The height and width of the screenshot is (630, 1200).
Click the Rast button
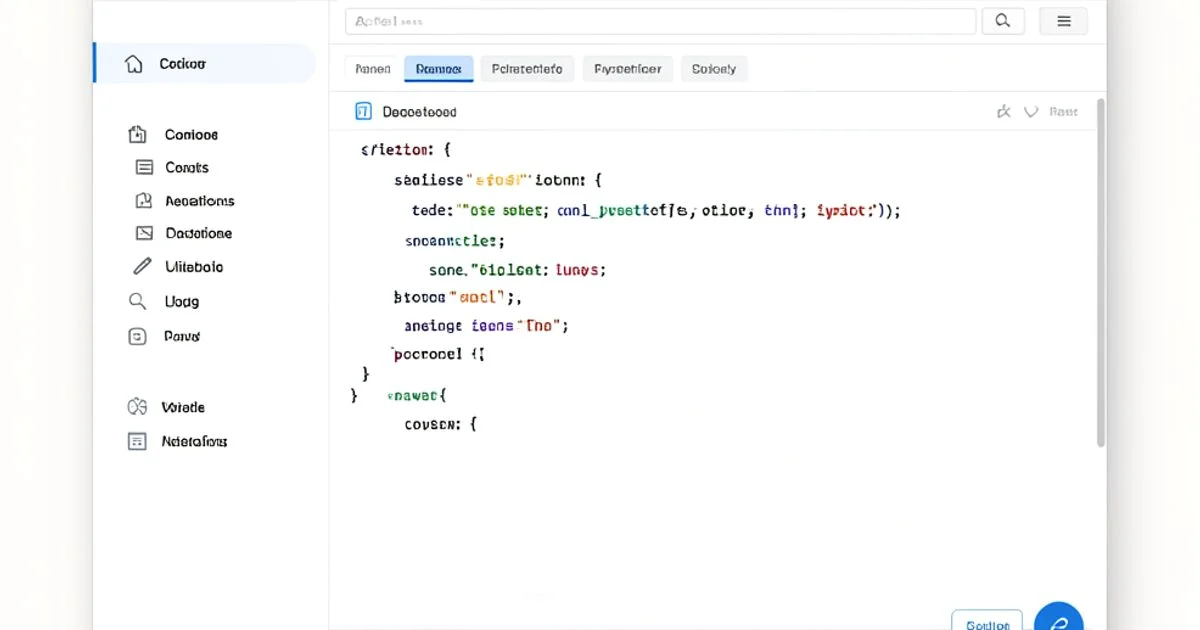pos(1064,111)
